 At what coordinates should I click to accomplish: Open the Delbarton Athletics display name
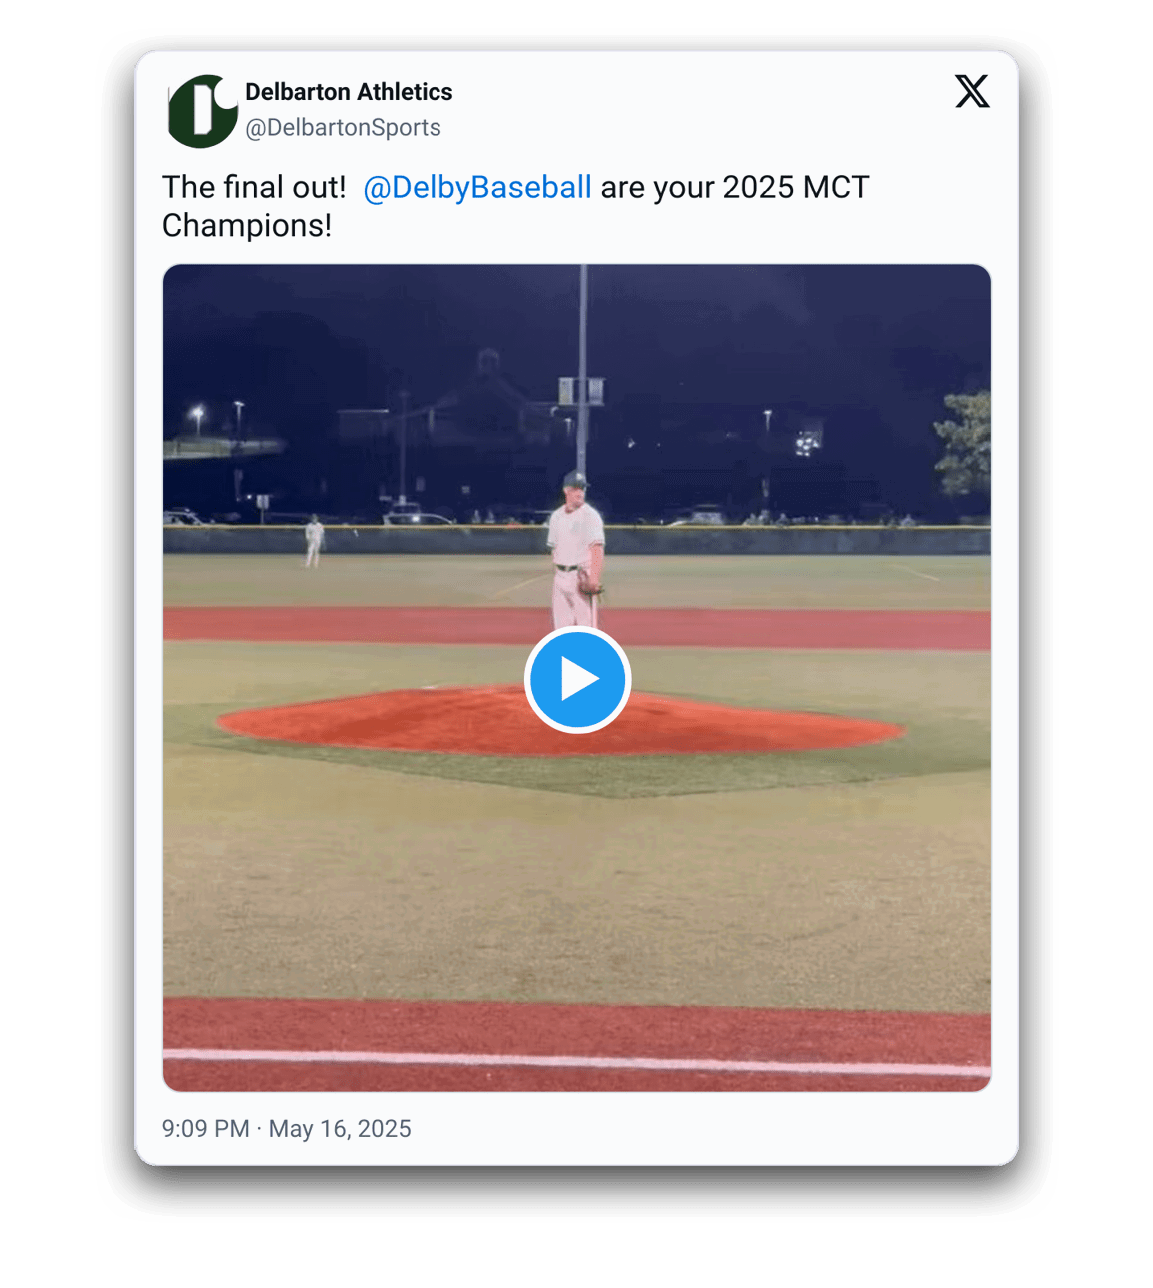(348, 92)
